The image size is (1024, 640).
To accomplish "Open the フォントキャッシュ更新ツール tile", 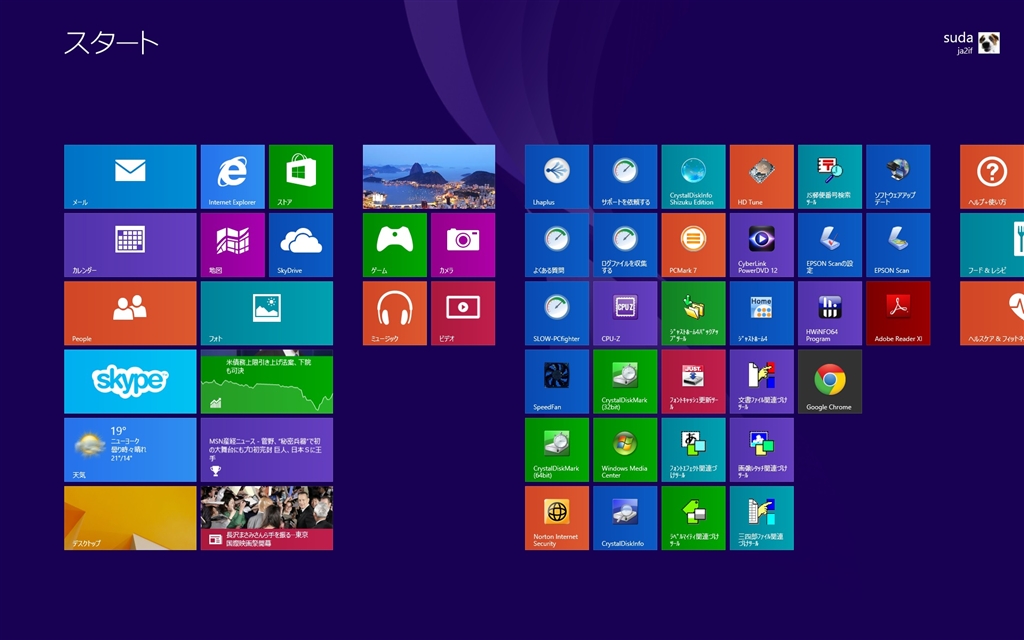I will (694, 381).
